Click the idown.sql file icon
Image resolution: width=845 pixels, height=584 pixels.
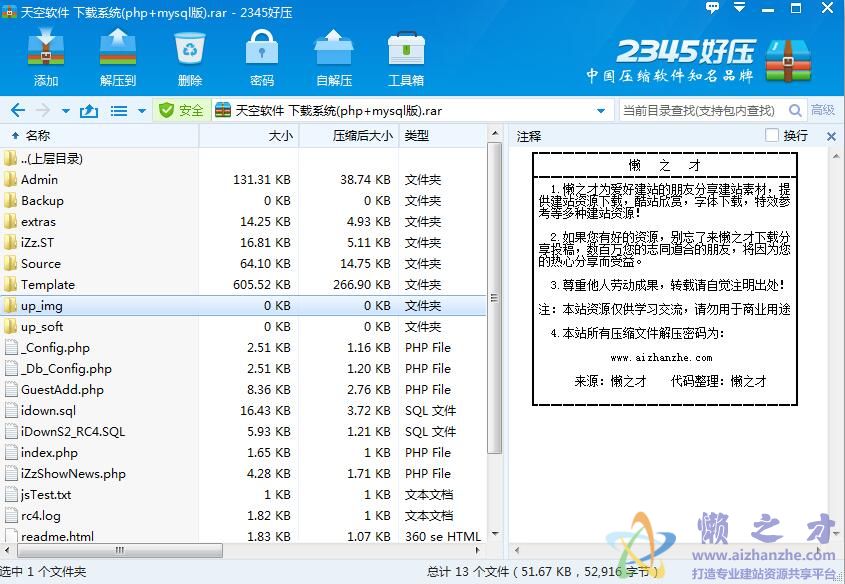point(11,411)
